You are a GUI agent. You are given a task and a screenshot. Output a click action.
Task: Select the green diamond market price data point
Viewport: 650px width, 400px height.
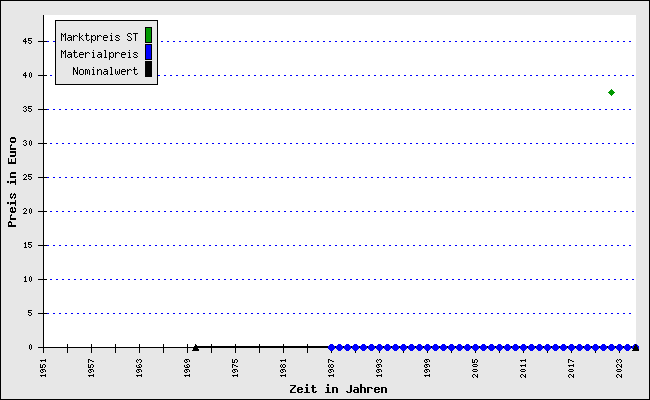pos(611,92)
